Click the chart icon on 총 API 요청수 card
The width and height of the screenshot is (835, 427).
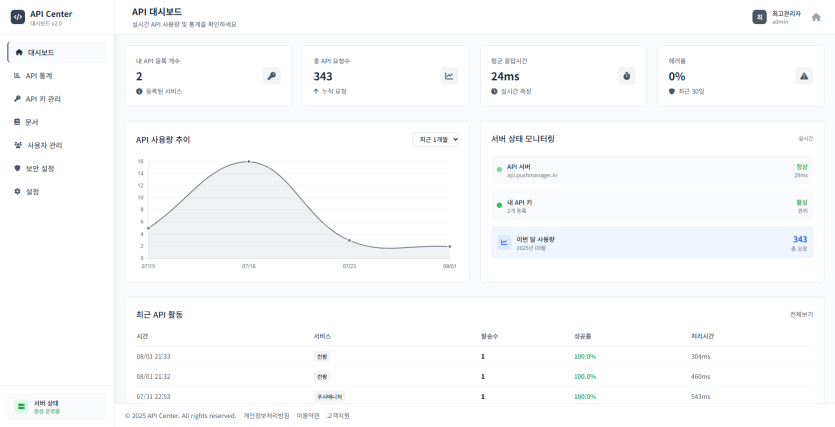[449, 76]
